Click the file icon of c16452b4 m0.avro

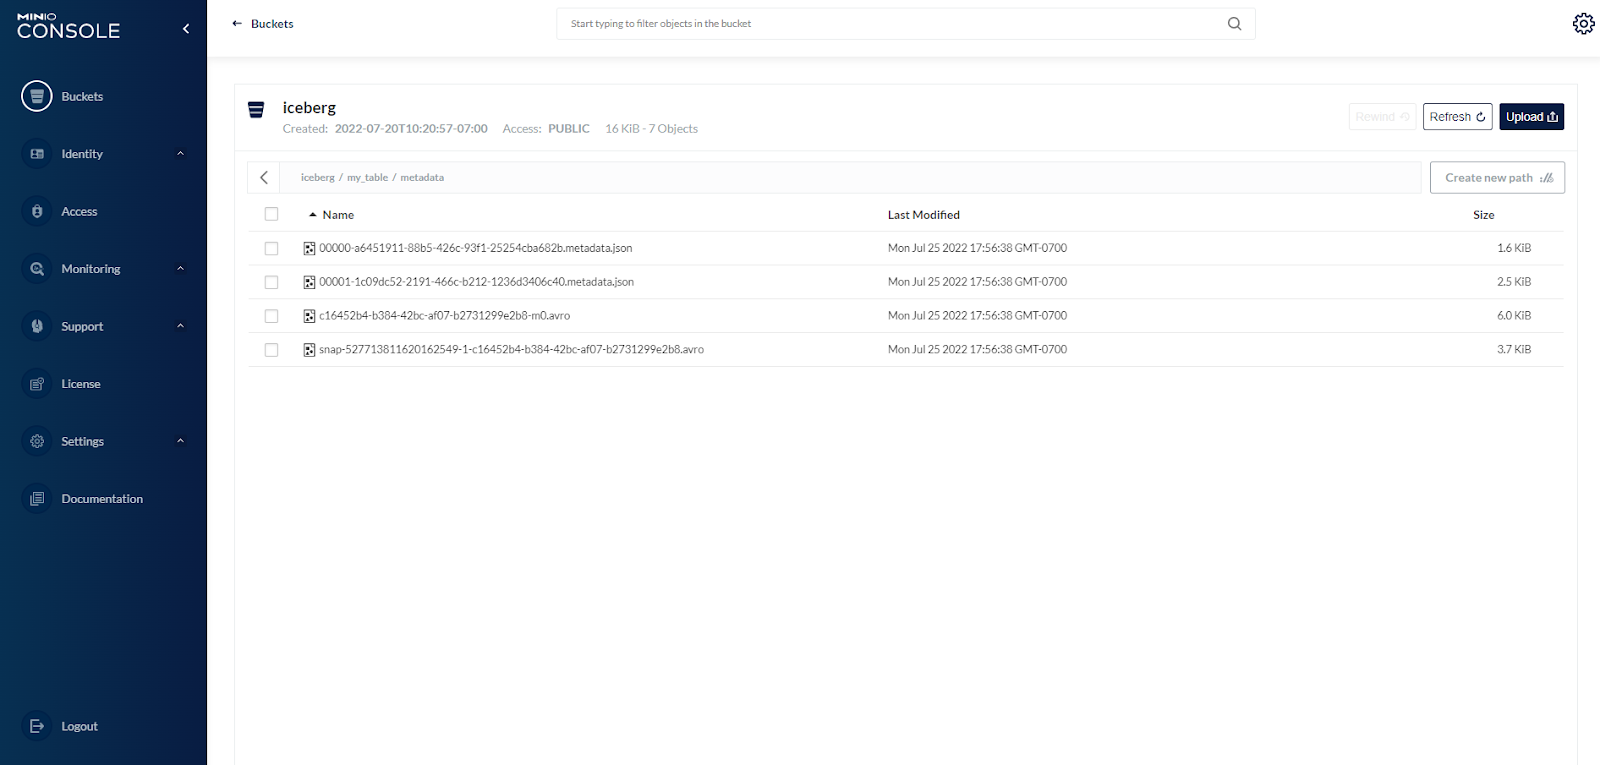[x=309, y=316]
